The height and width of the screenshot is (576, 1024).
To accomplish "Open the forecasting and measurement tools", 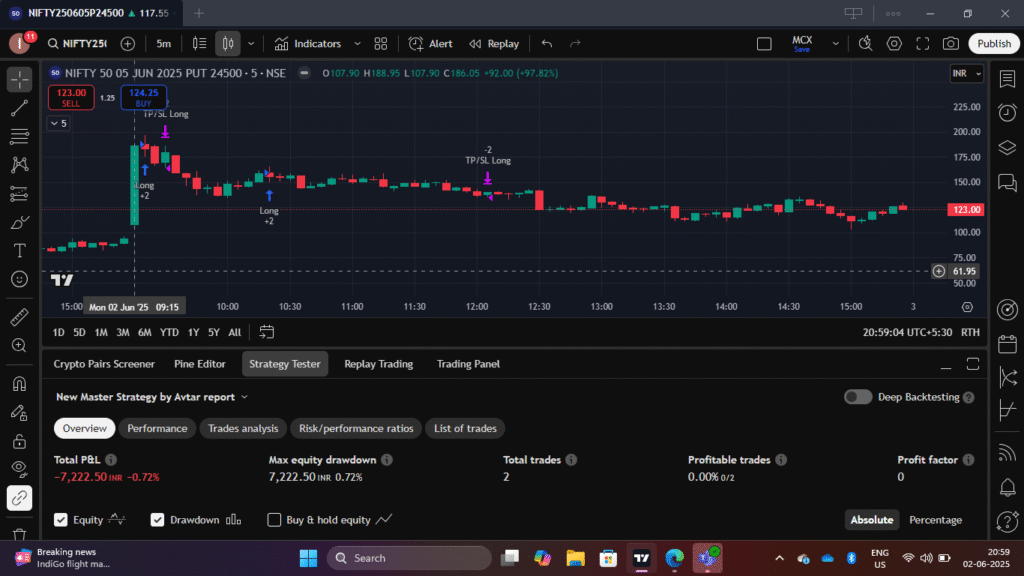I will coord(20,193).
